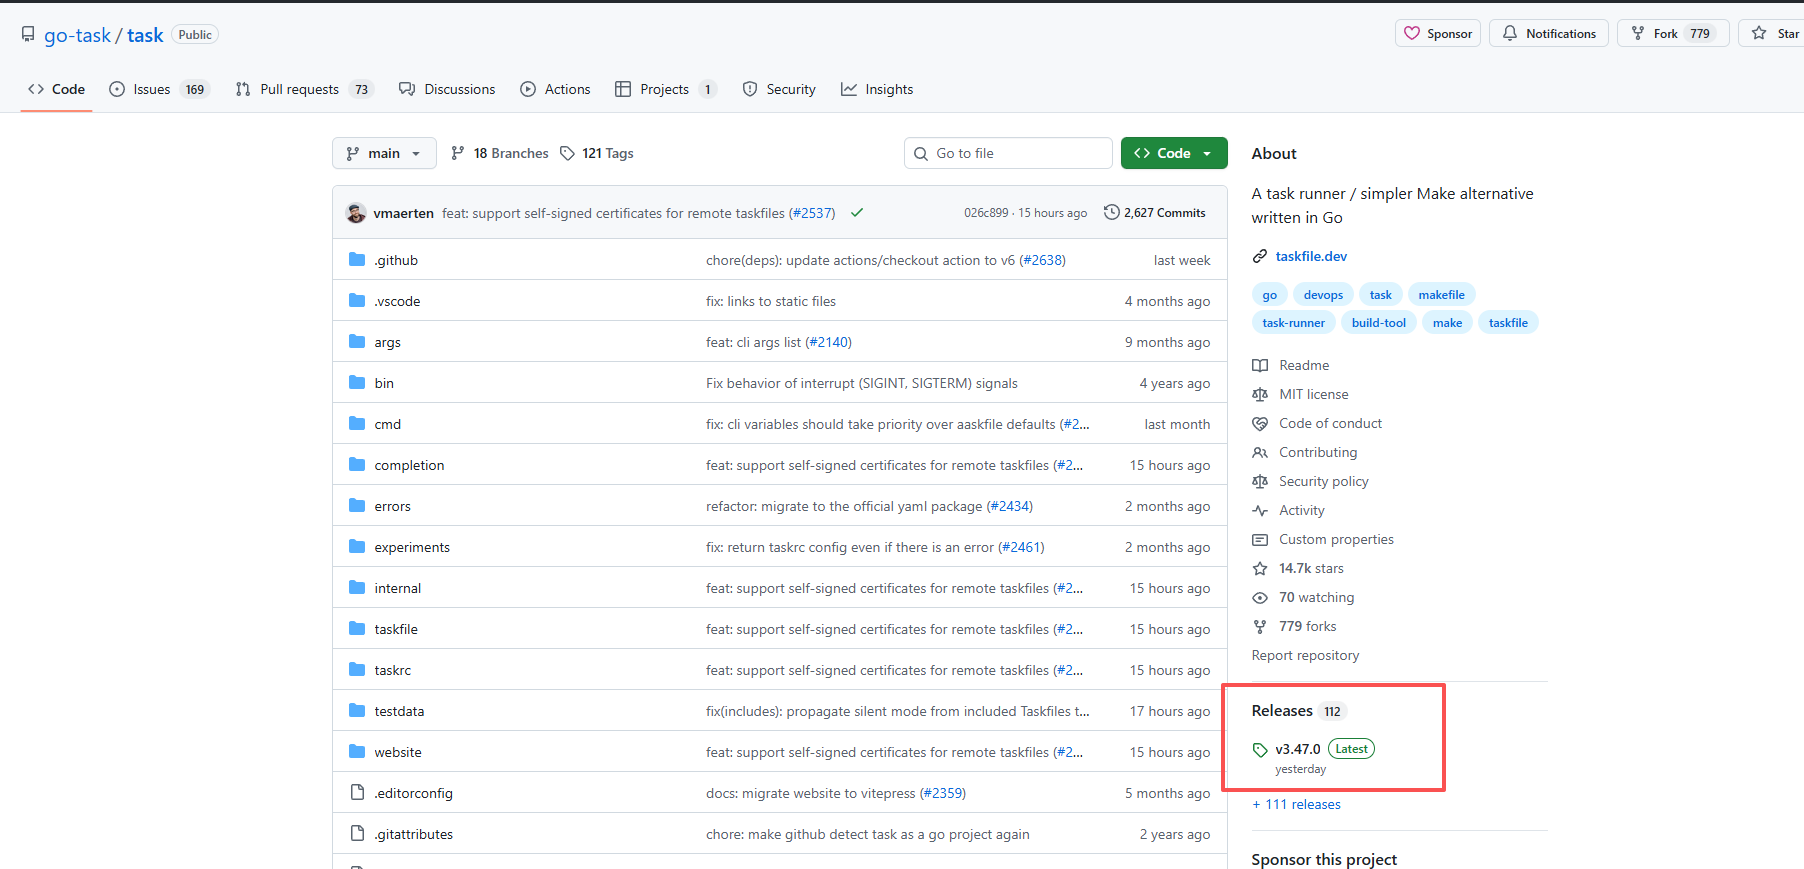Image resolution: width=1804 pixels, height=869 pixels.
Task: Click the cmd folder icon
Action: coord(357,424)
